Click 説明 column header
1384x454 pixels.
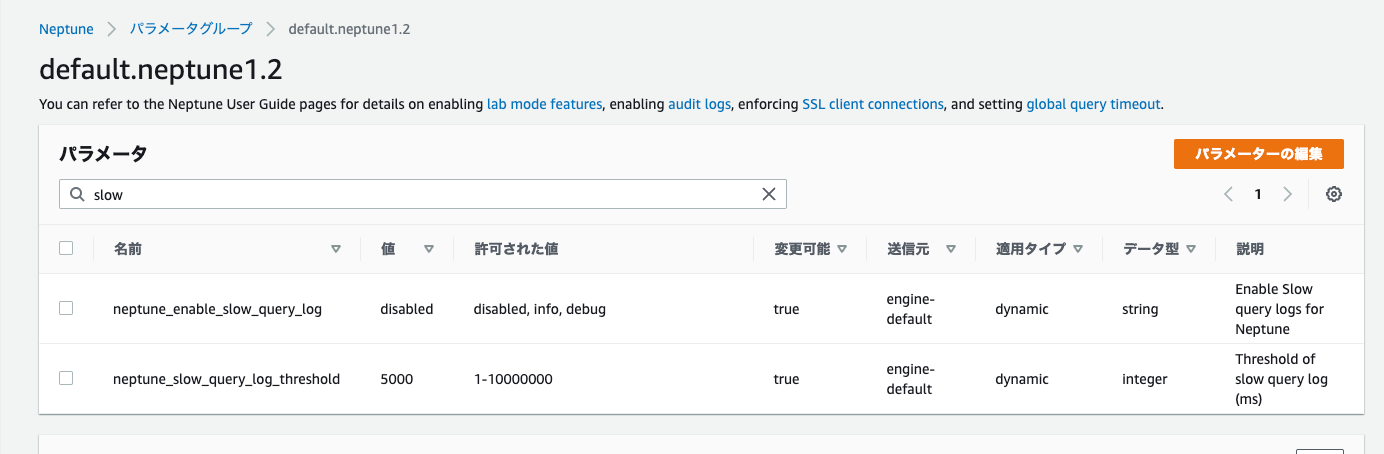pyautogui.click(x=1250, y=249)
